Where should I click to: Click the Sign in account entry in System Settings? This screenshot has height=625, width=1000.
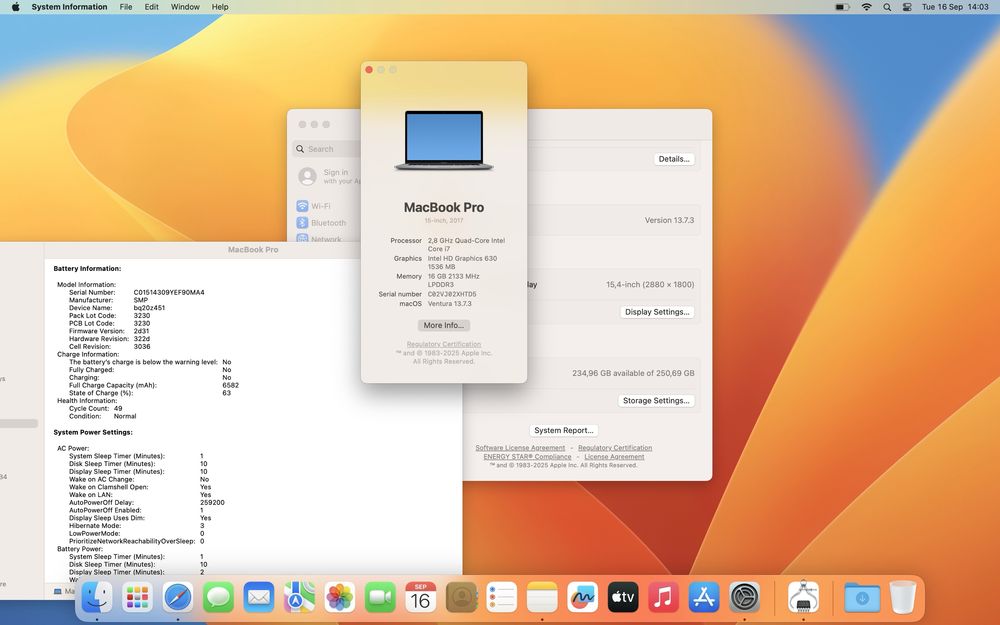(328, 176)
